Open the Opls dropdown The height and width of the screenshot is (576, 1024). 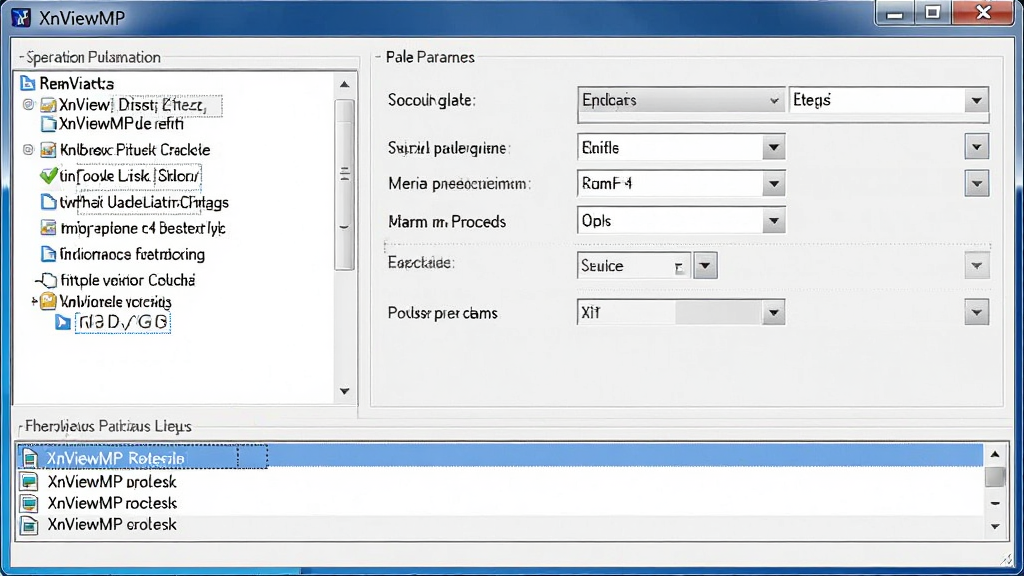tap(773, 221)
